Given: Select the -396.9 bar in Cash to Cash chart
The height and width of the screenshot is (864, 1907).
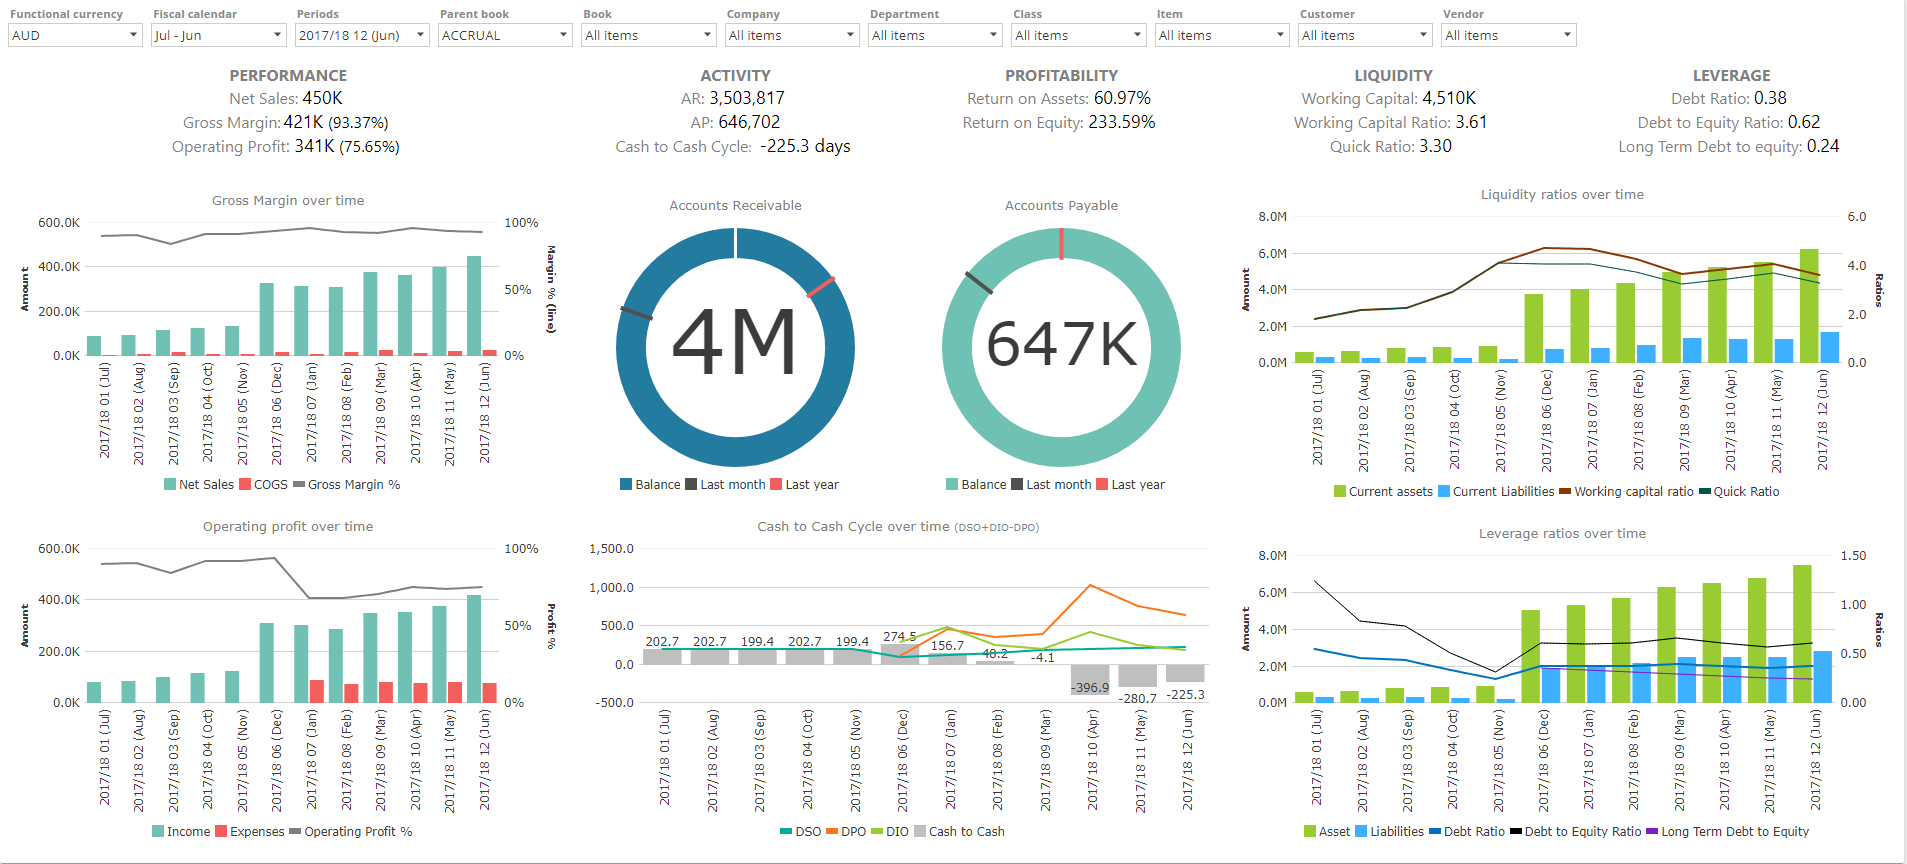Looking at the screenshot, I should pyautogui.click(x=1090, y=679).
